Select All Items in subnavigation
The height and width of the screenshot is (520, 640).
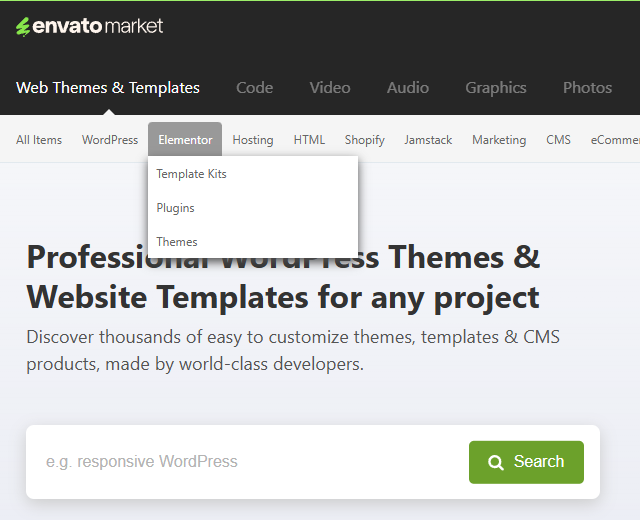[39, 140]
